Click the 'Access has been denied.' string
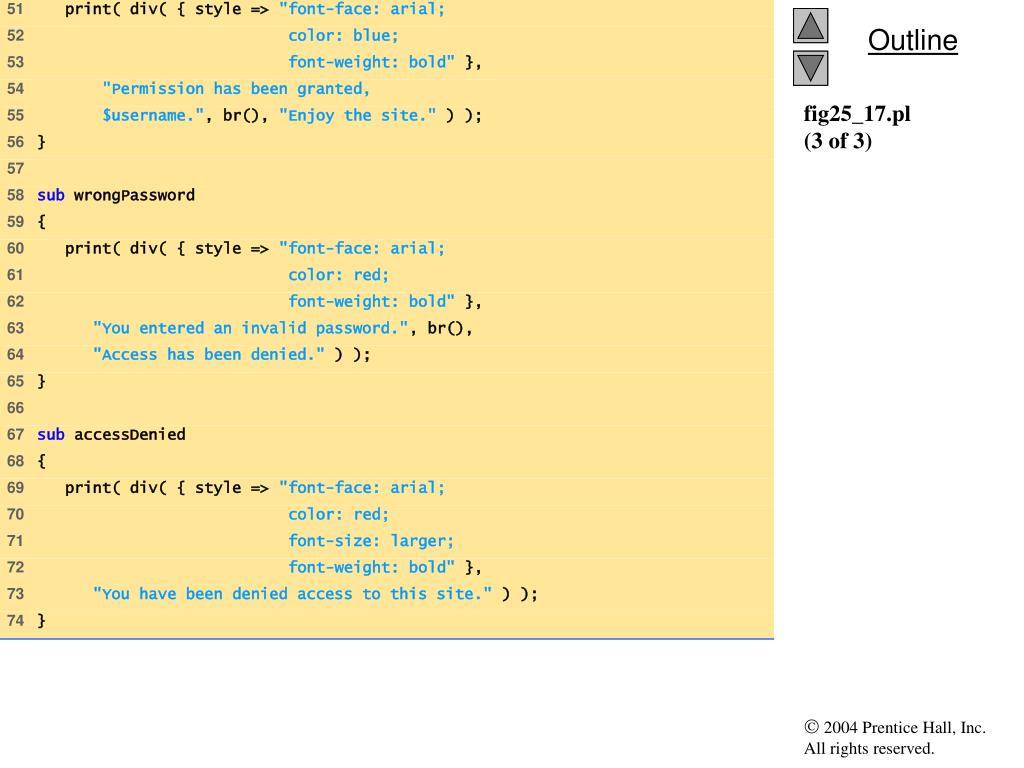1024x768 pixels. (209, 355)
